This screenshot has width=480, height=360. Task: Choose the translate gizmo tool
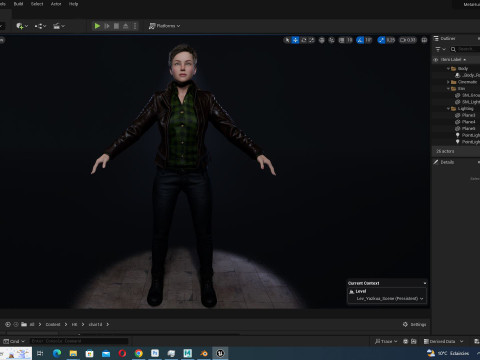click(295, 40)
